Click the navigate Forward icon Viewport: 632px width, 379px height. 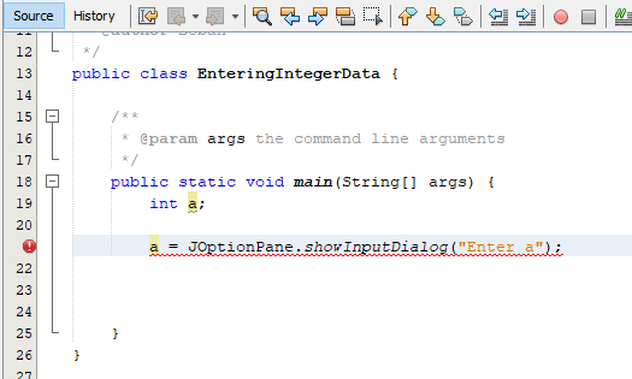pos(214,17)
